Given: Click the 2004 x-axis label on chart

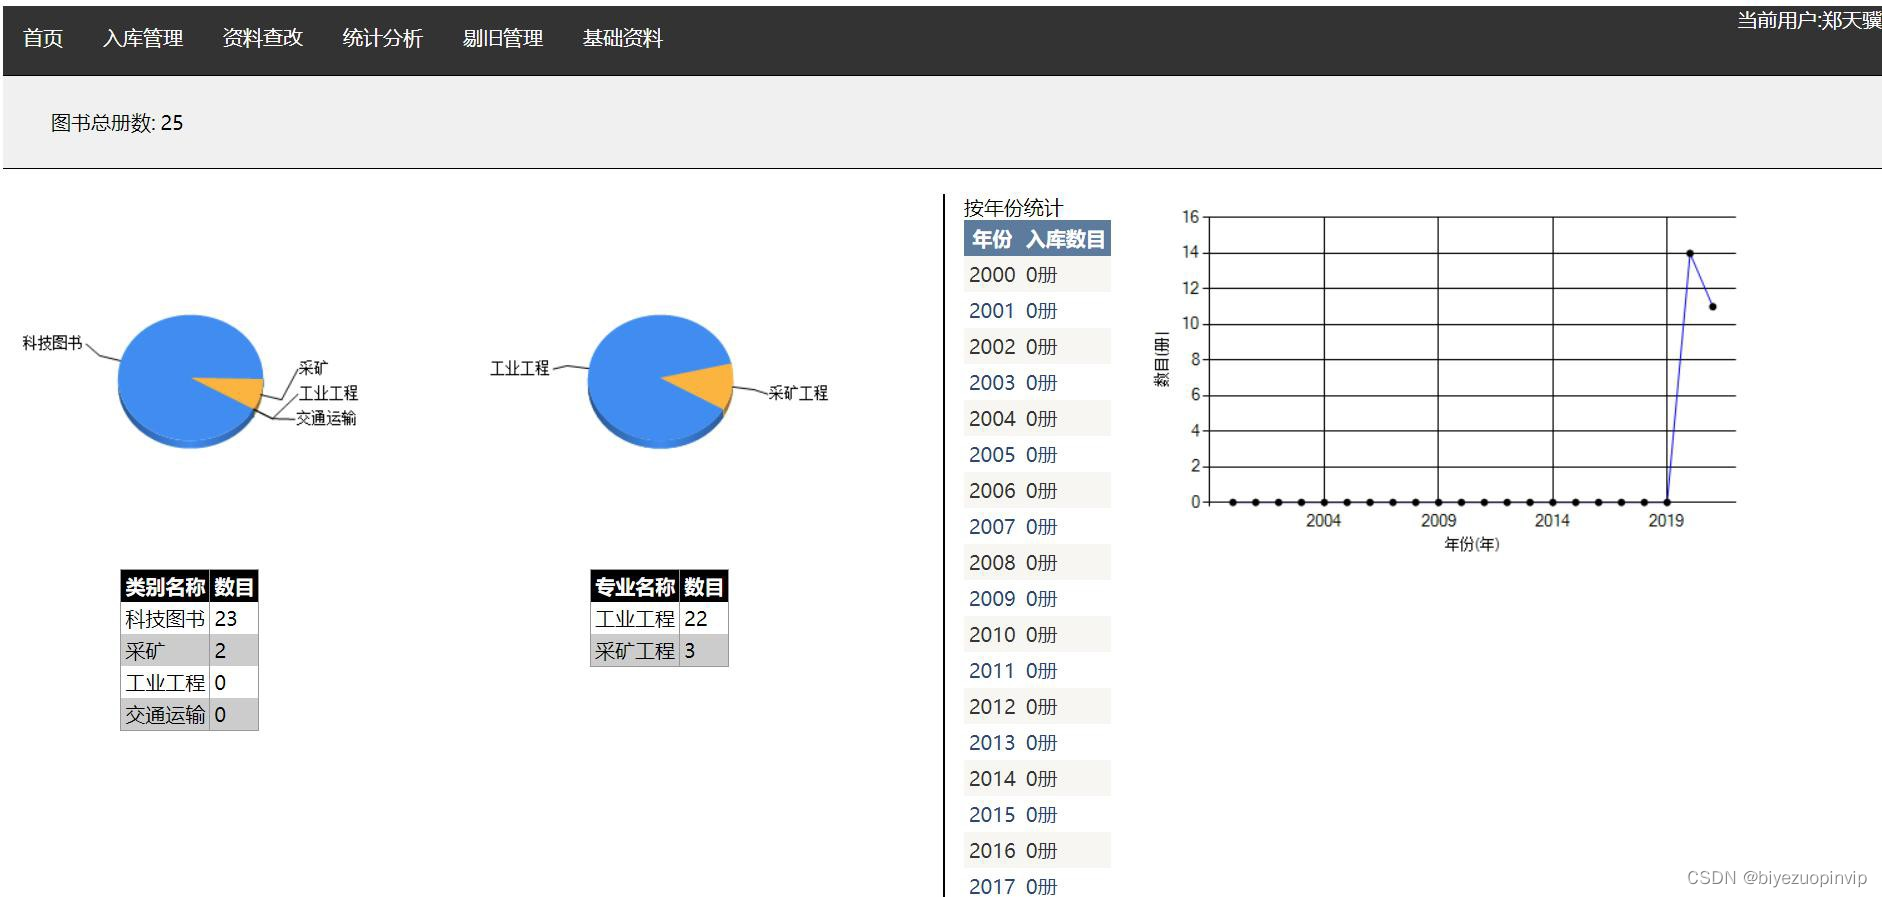Looking at the screenshot, I should (1323, 521).
